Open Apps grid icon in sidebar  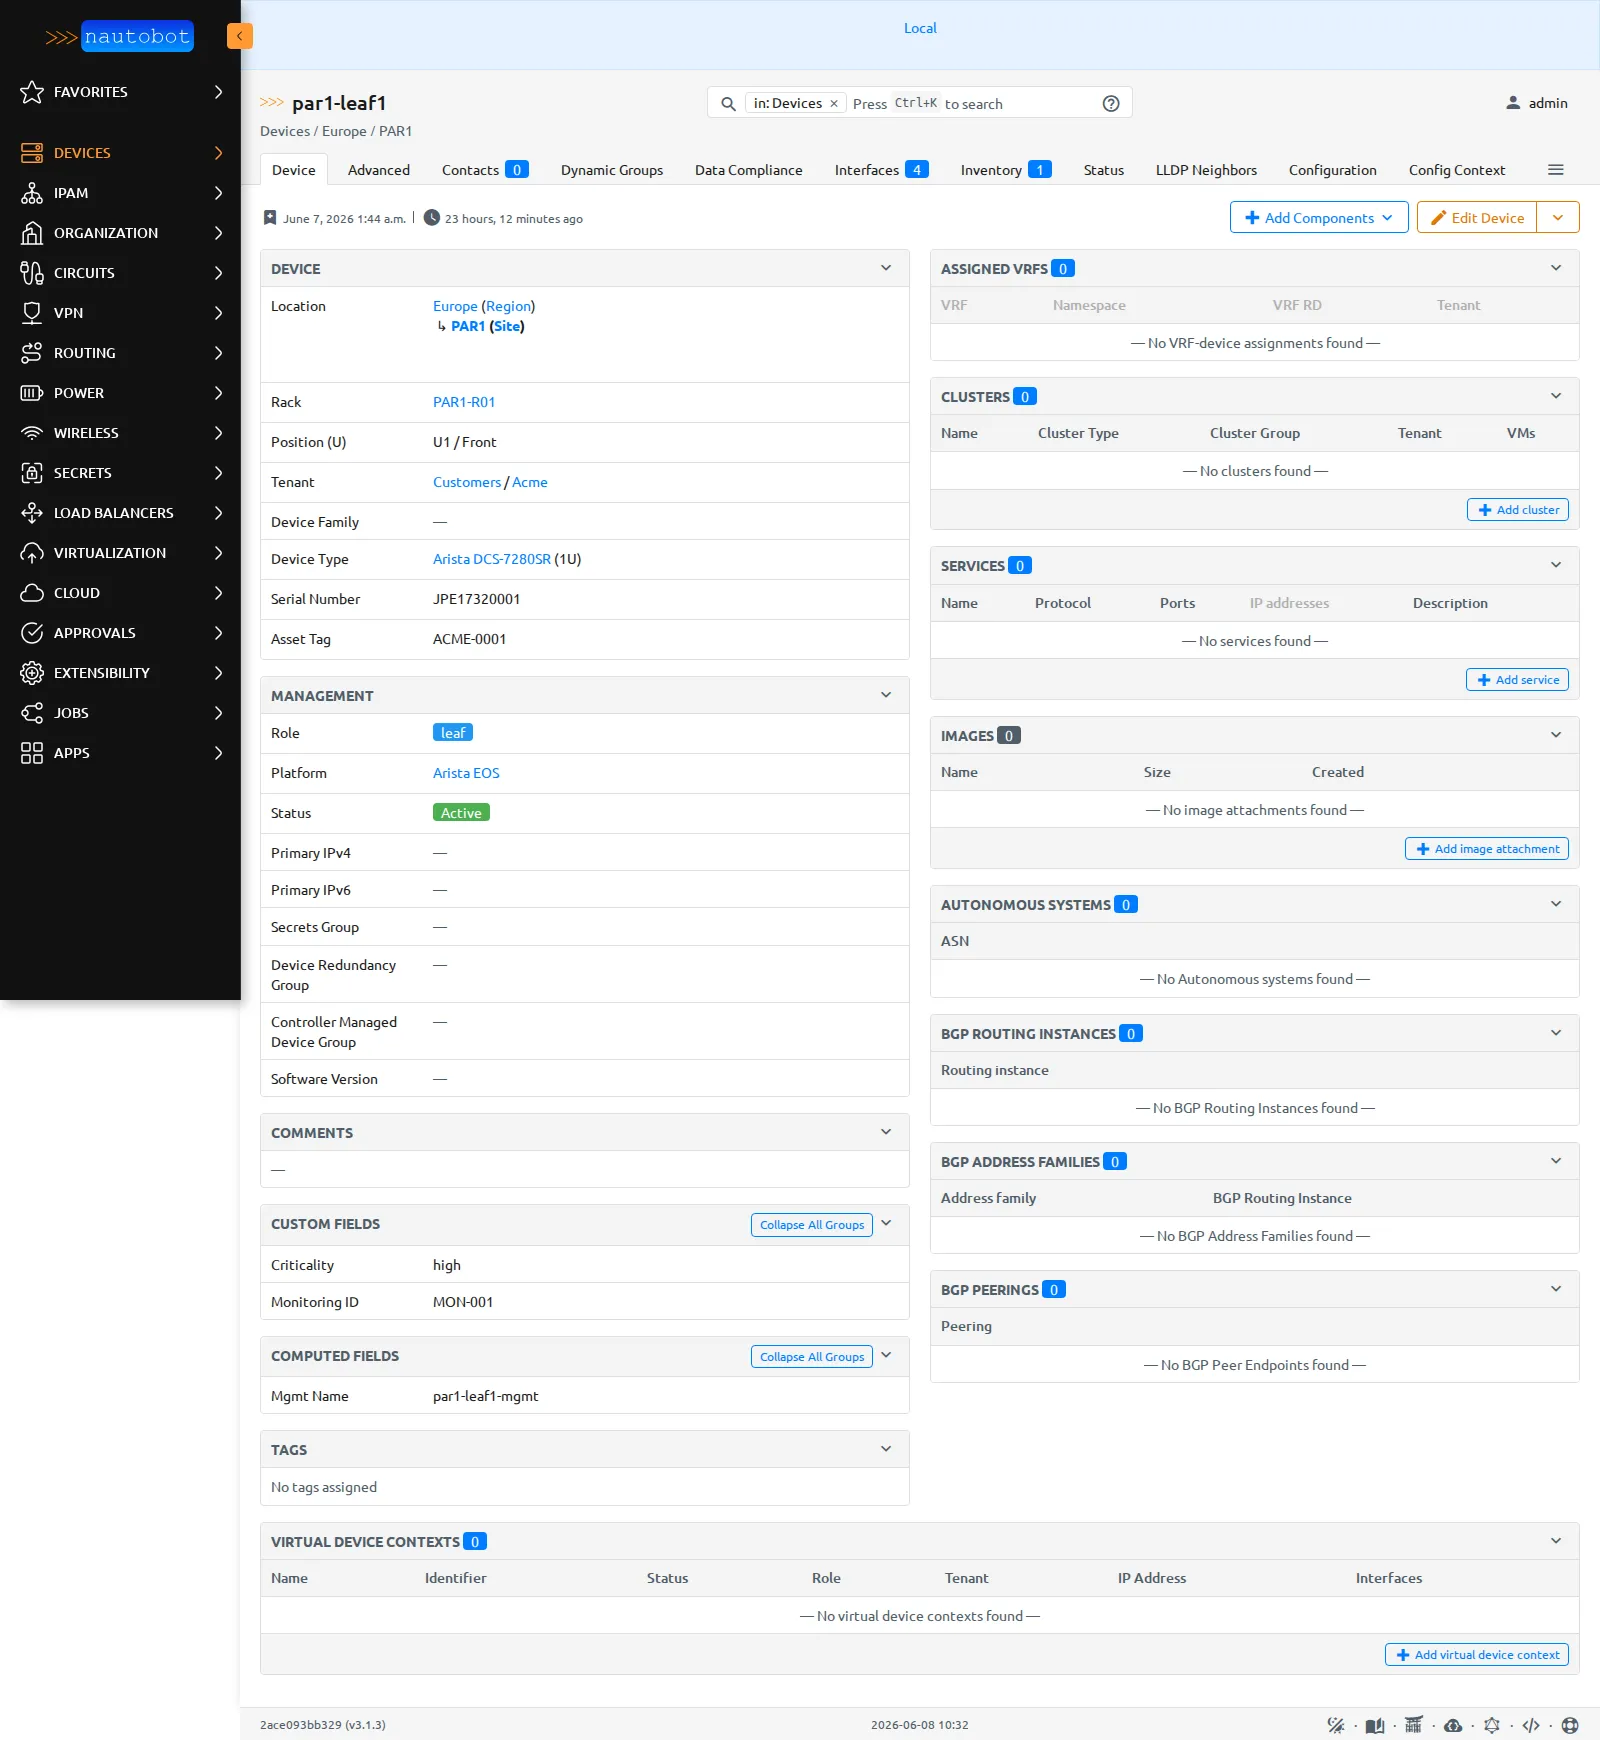pos(32,753)
